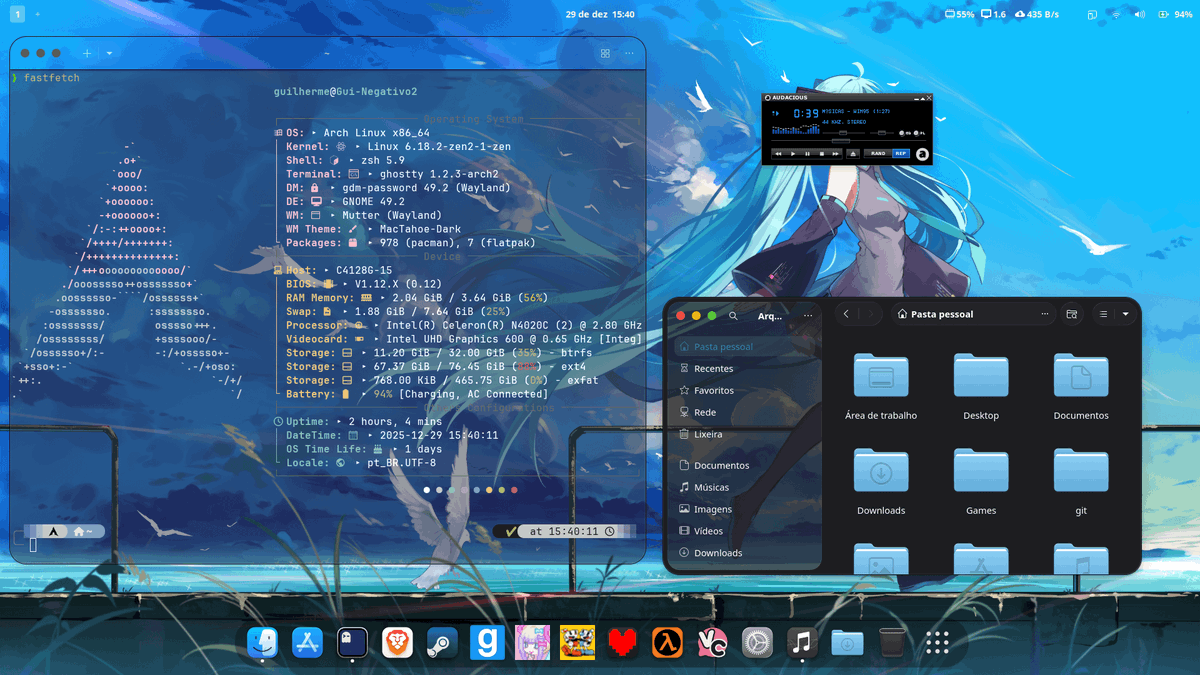
Task: Toggle list view in Files
Action: point(1103,314)
